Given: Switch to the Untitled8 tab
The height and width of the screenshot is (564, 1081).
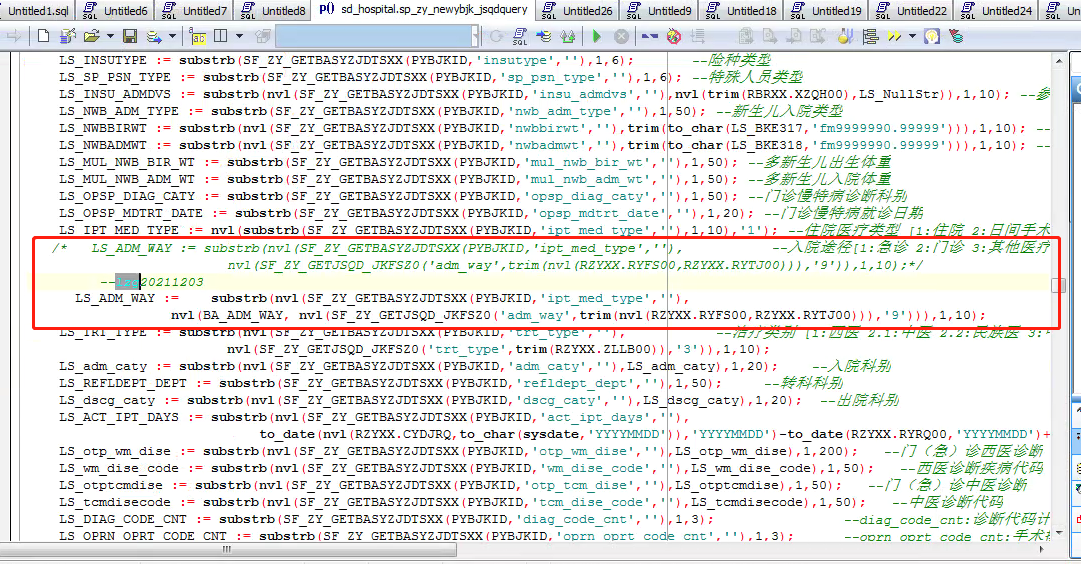Looking at the screenshot, I should coord(273,10).
